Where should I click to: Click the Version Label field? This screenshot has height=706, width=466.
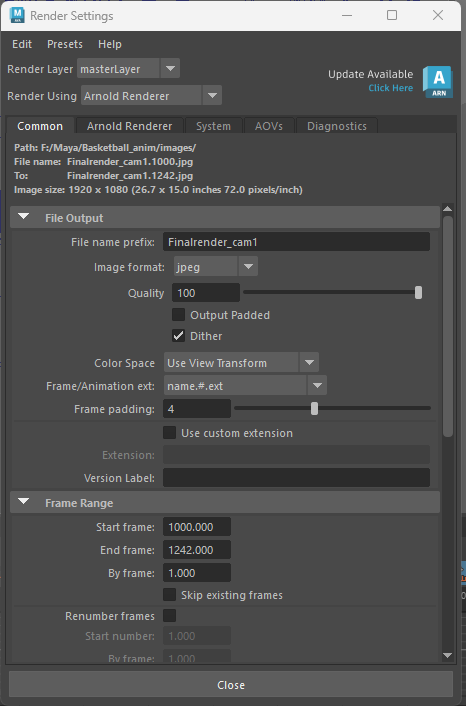tap(296, 477)
